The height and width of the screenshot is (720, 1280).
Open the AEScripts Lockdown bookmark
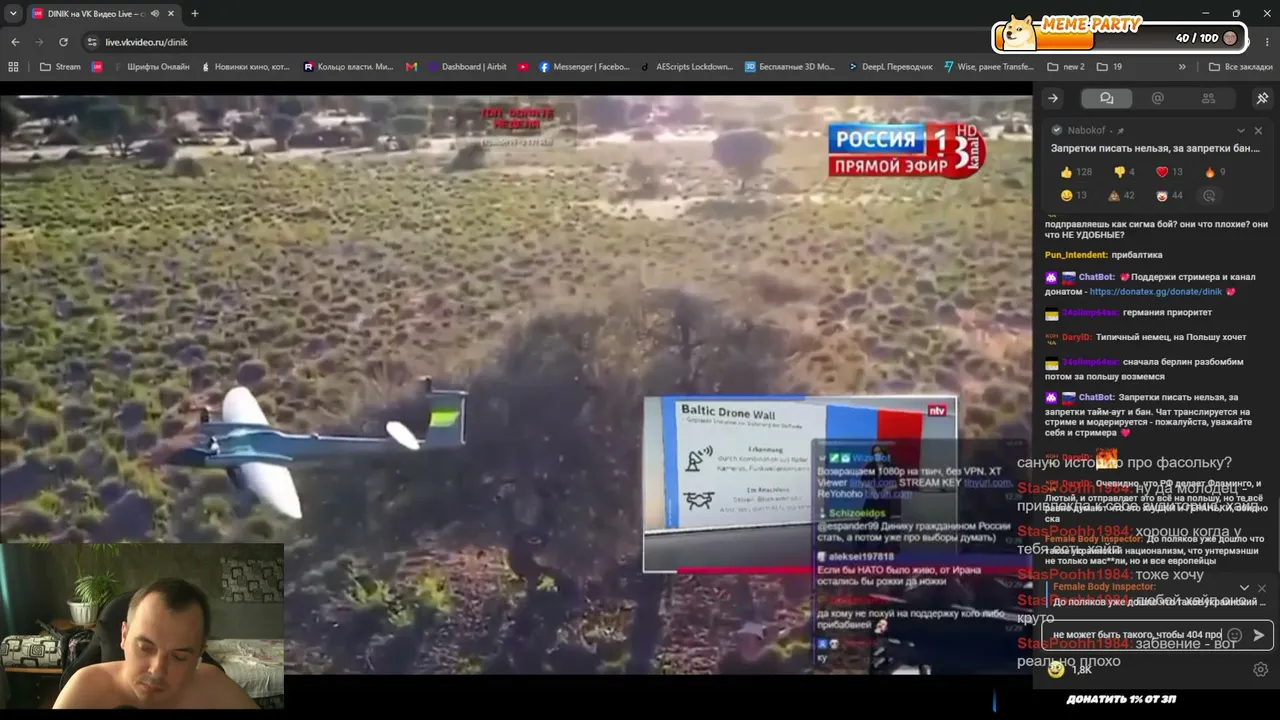688,67
